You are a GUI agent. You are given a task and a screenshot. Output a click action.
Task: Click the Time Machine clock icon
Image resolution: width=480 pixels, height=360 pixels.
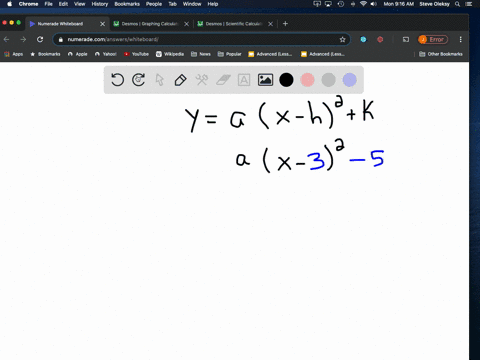(x=341, y=4)
